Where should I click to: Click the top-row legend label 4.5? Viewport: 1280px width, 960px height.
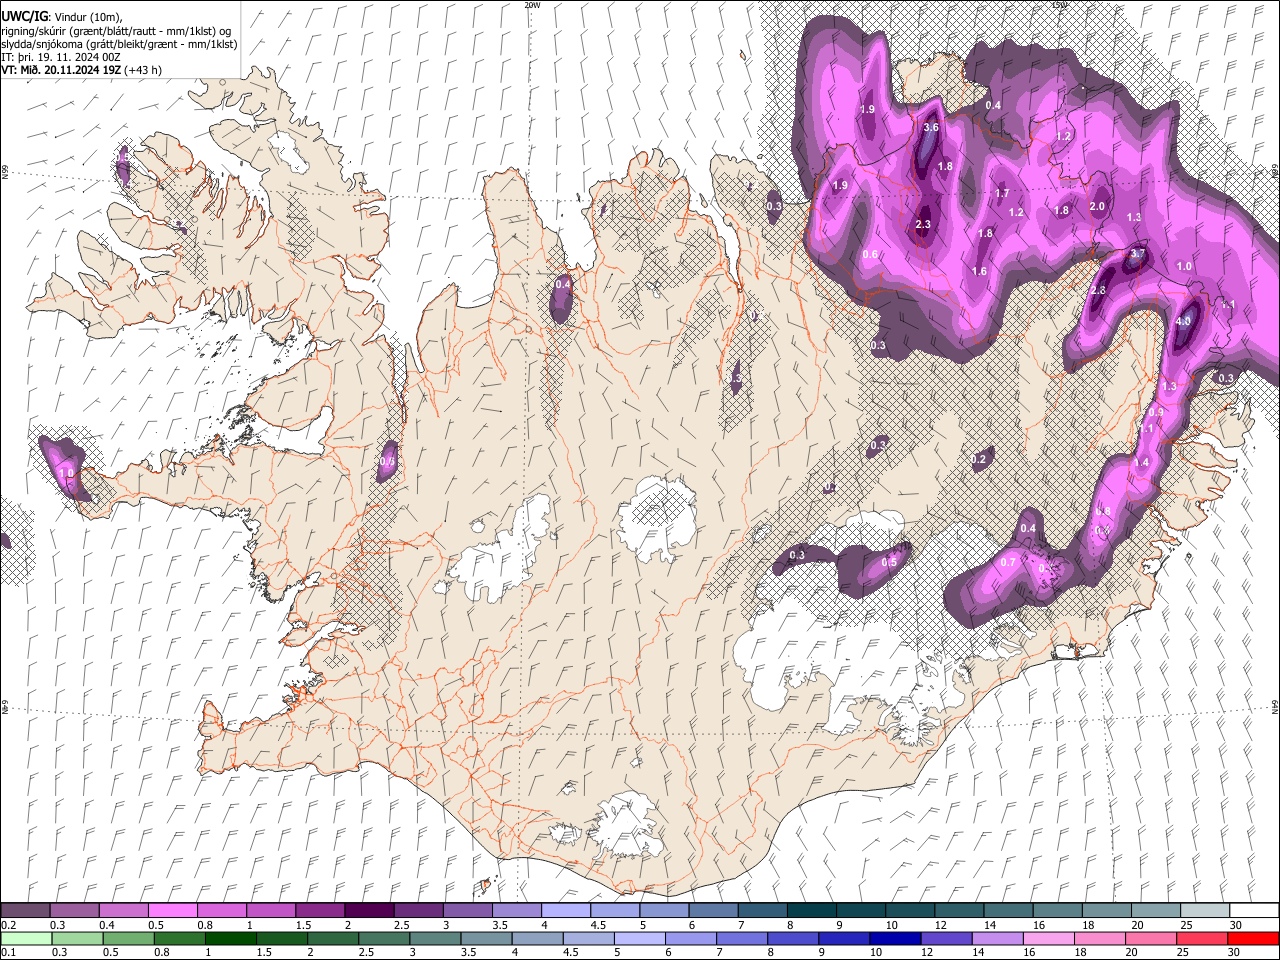pos(598,925)
